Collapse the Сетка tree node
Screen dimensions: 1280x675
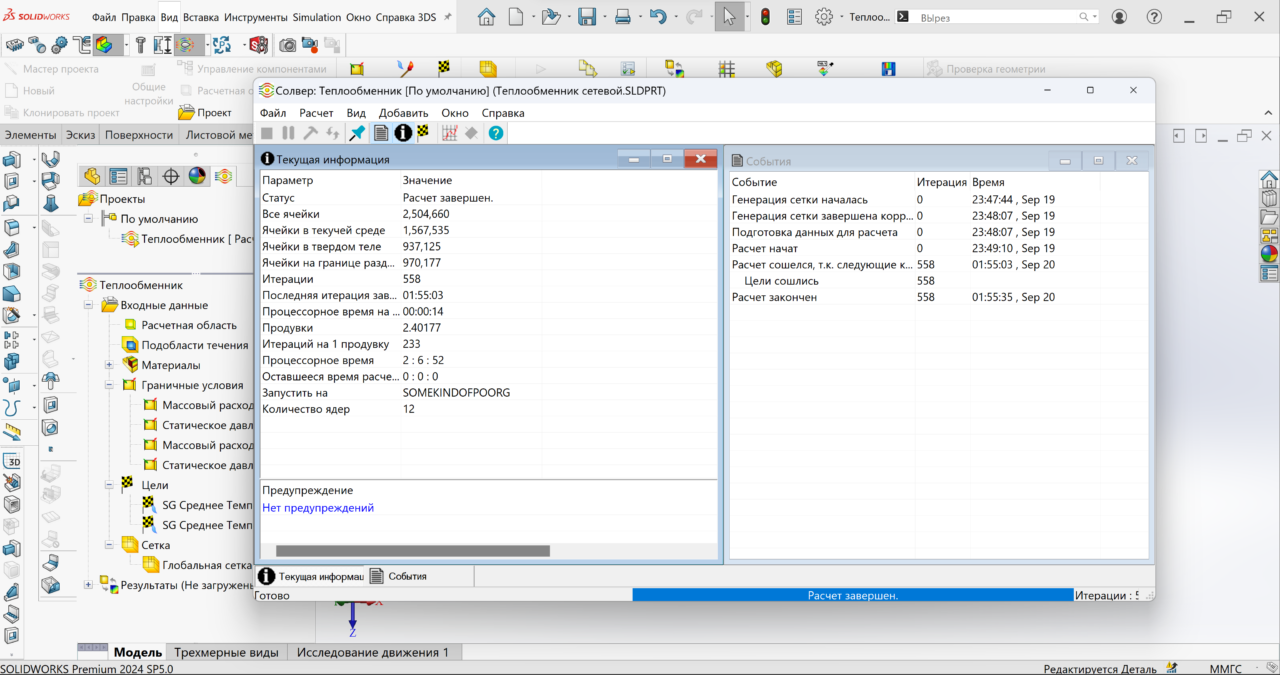[x=109, y=545]
